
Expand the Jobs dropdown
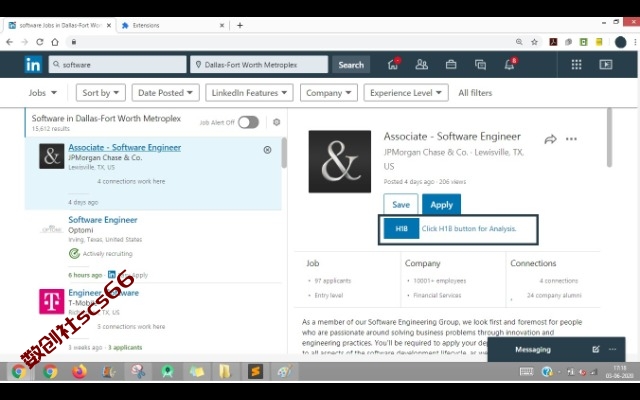coord(42,93)
